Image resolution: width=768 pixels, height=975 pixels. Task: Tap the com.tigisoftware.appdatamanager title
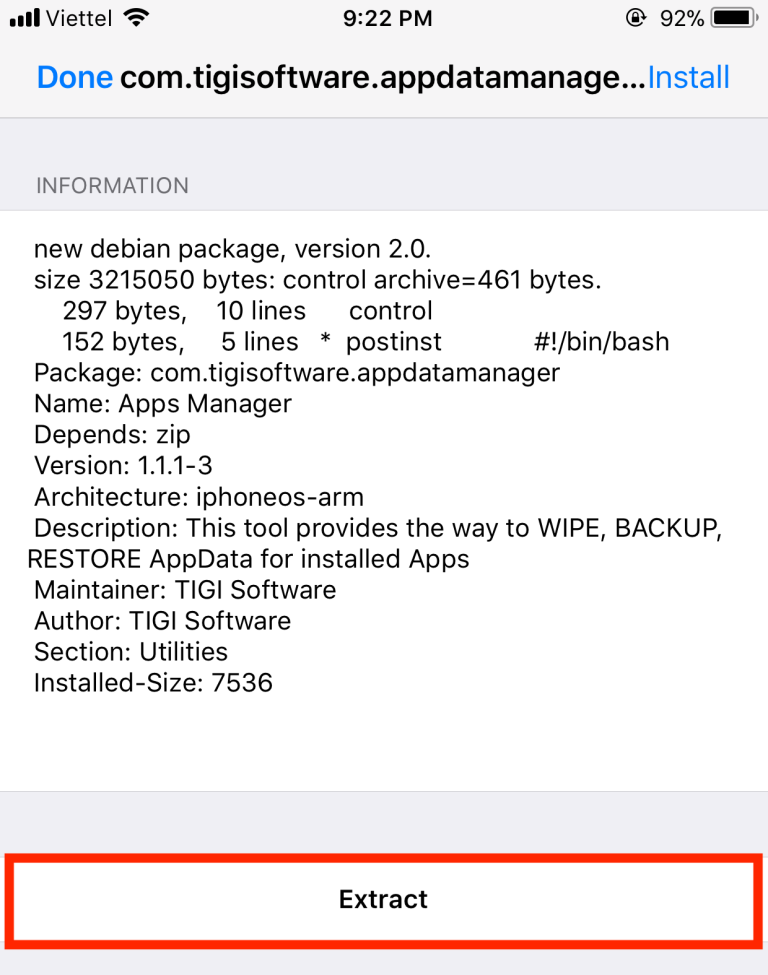[x=384, y=77]
